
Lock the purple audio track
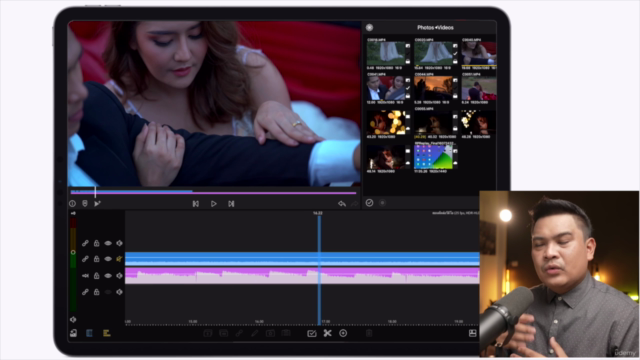97,276
